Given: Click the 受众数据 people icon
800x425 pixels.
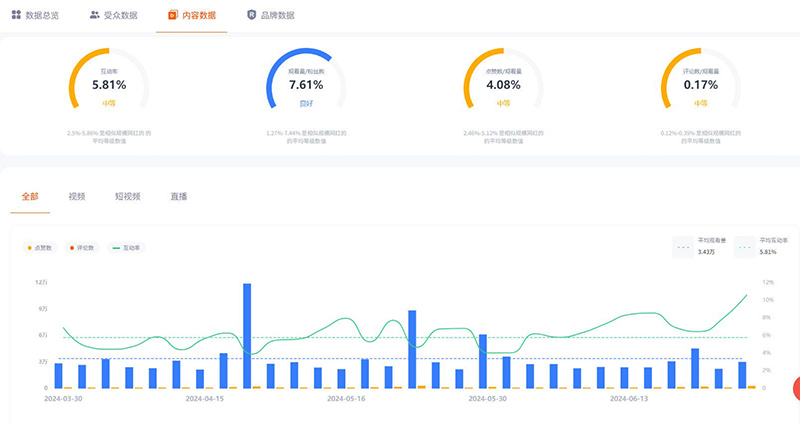Looking at the screenshot, I should point(94,15).
